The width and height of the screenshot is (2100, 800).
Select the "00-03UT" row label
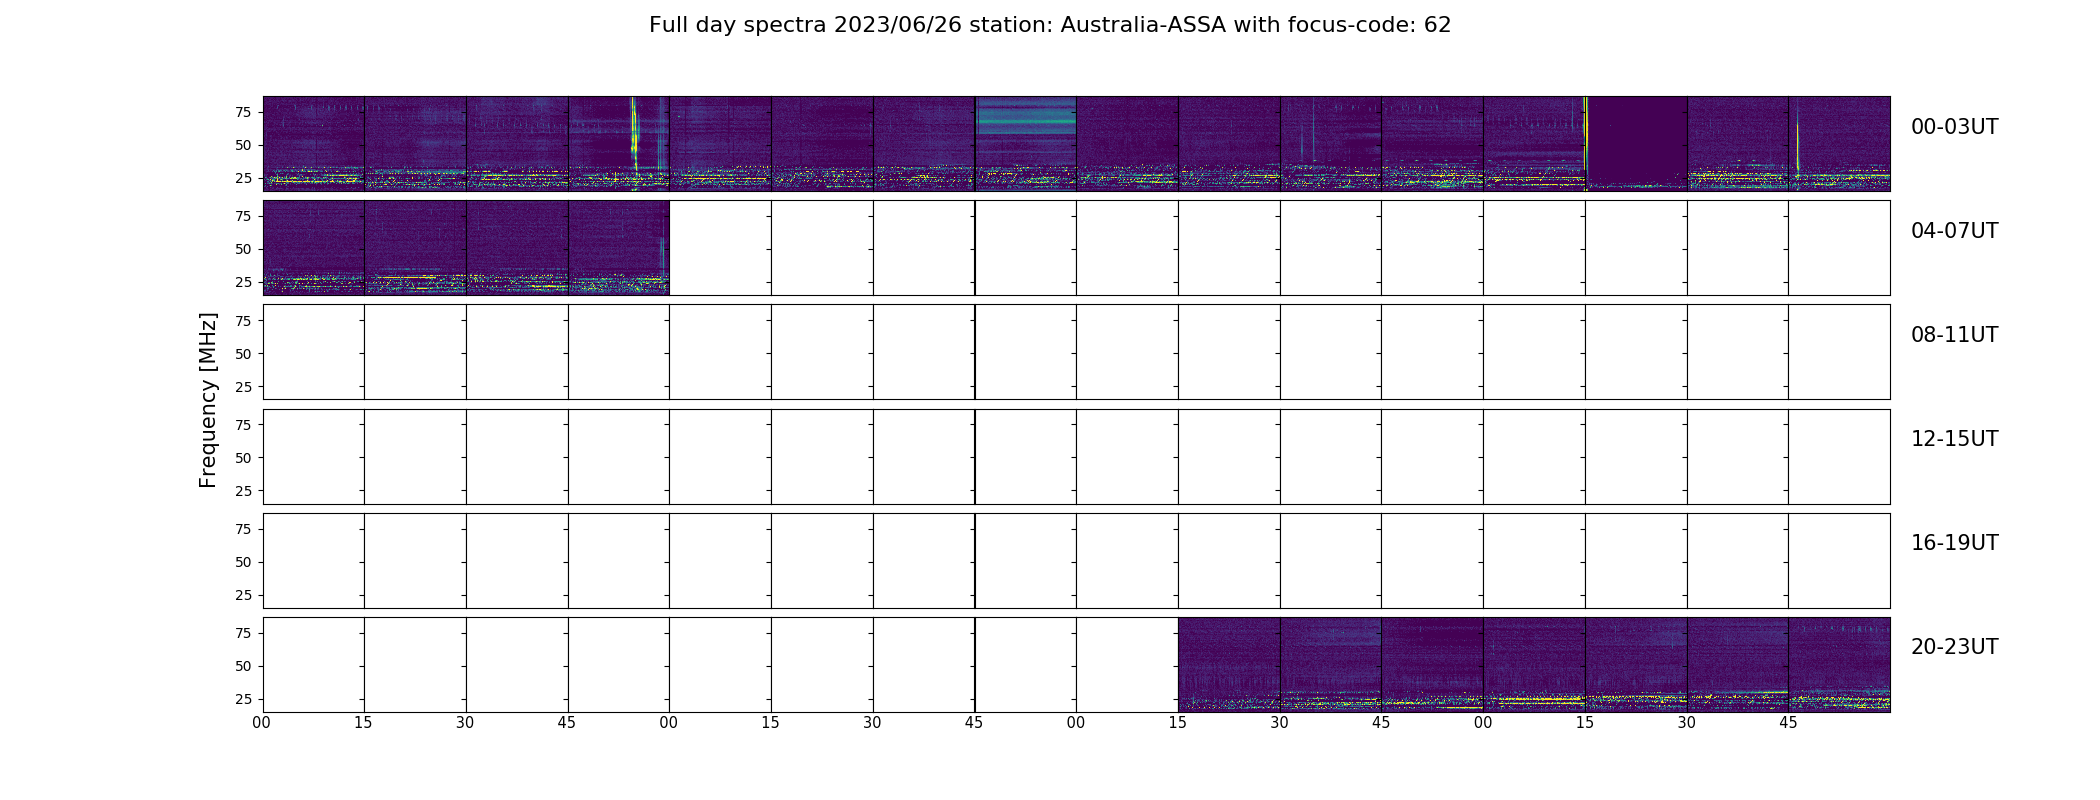point(1954,127)
